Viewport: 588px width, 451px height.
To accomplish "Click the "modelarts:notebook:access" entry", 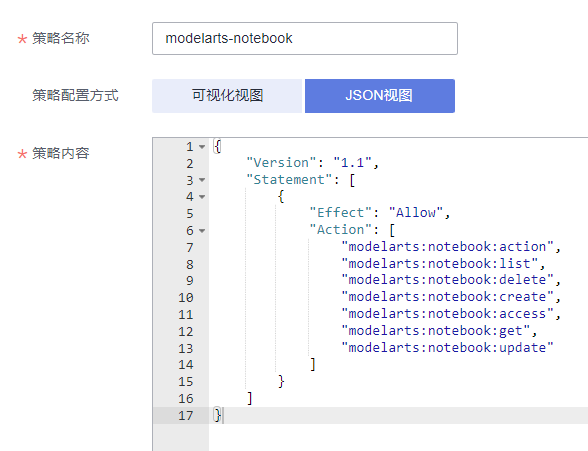I will pyautogui.click(x=447, y=314).
